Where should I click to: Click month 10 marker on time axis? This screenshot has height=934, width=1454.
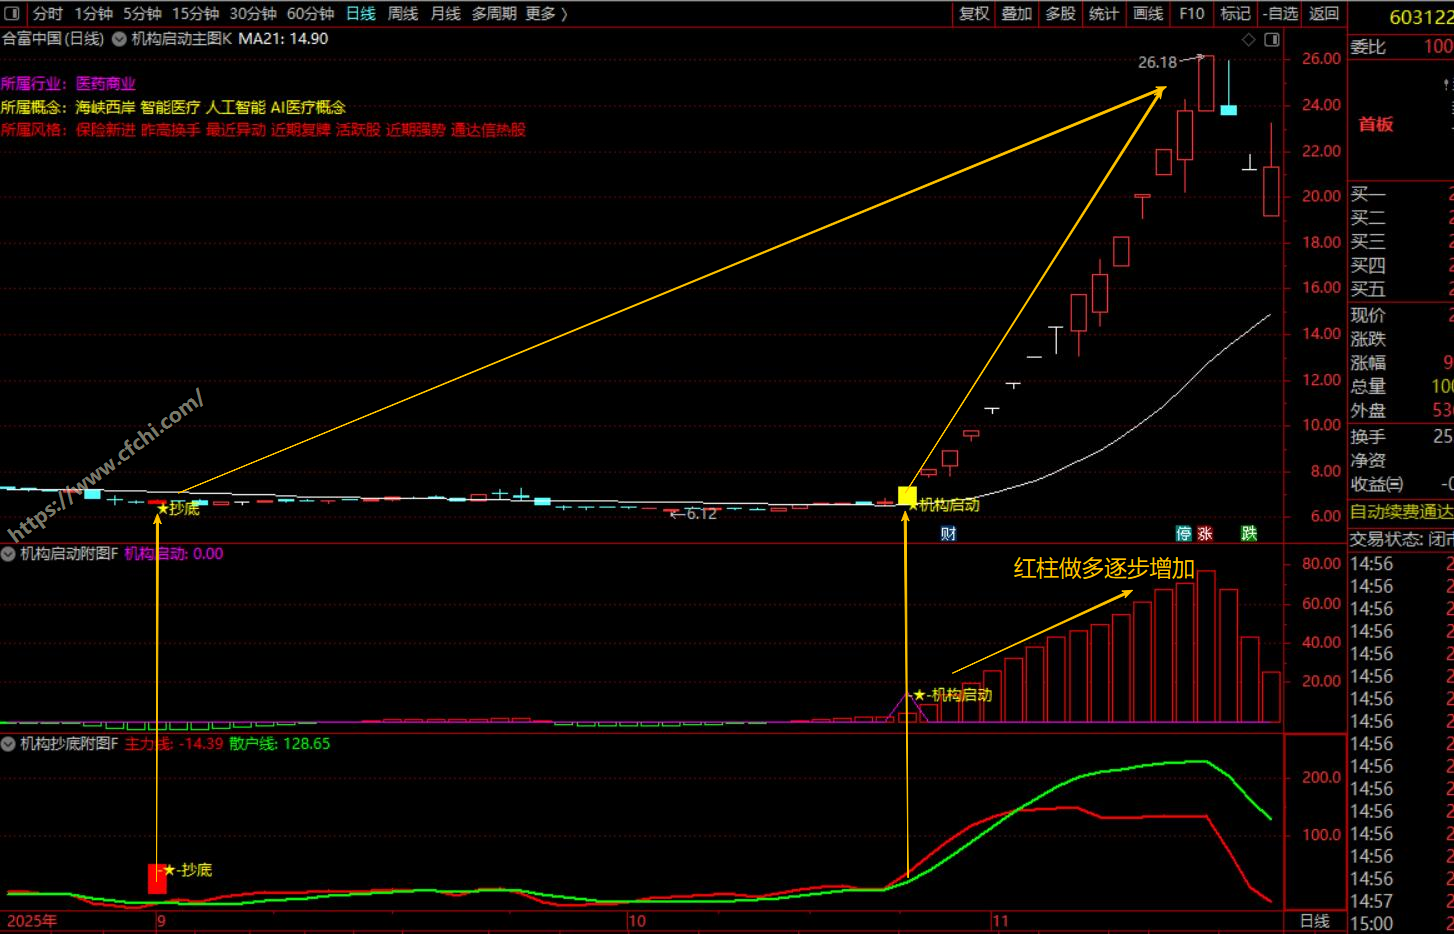637,921
